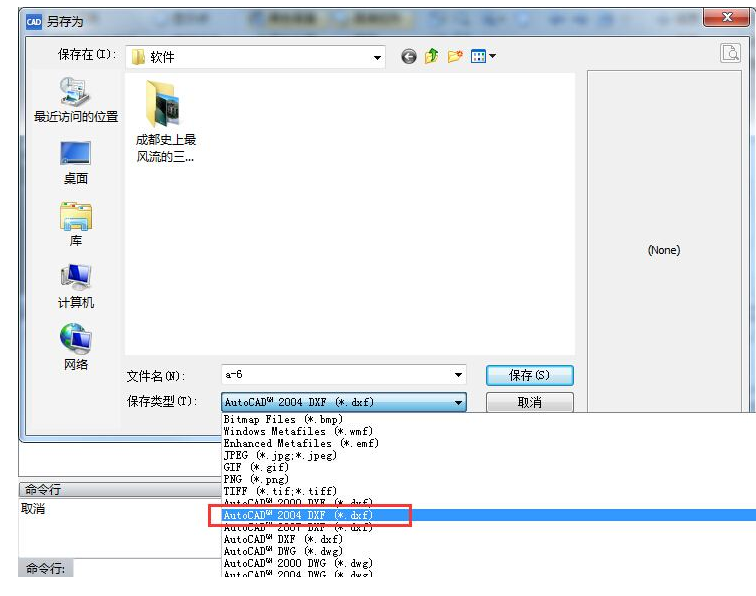
Task: Choose AutoCAD 2004 DXF (*.dxf) format
Action: click(x=298, y=515)
